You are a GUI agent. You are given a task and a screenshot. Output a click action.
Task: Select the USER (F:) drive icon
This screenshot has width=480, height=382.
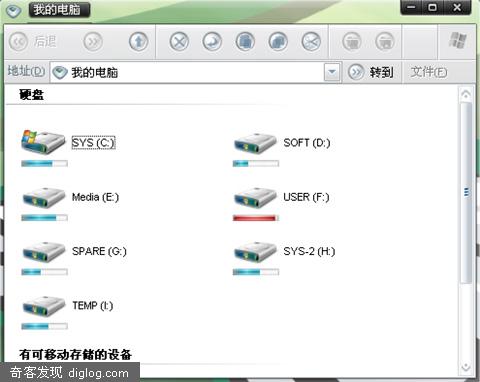point(255,197)
